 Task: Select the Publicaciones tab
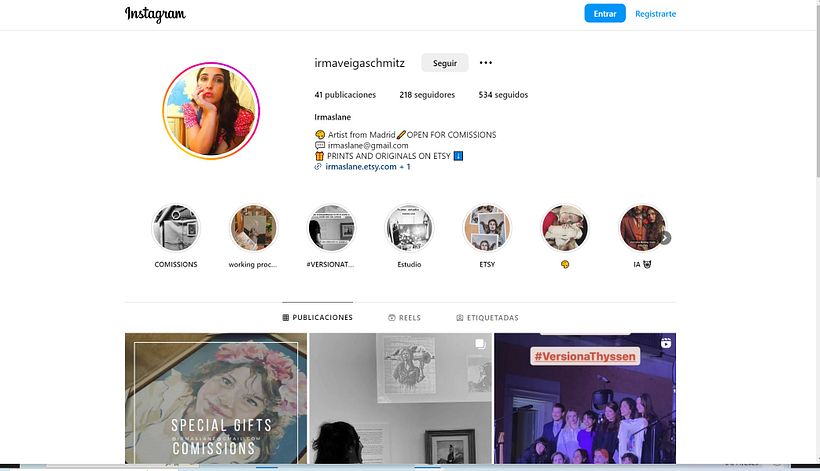point(317,317)
